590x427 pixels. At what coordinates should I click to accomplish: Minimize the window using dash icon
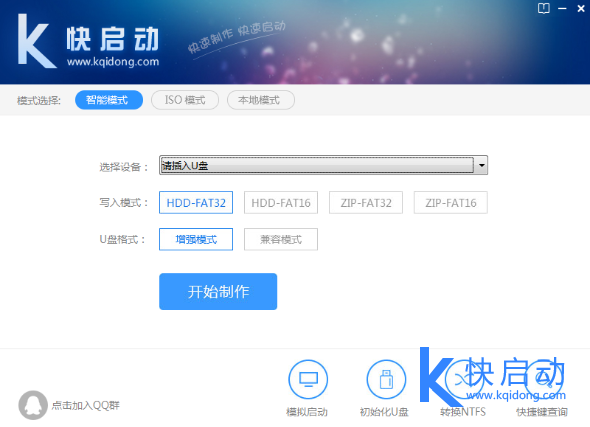pos(562,8)
